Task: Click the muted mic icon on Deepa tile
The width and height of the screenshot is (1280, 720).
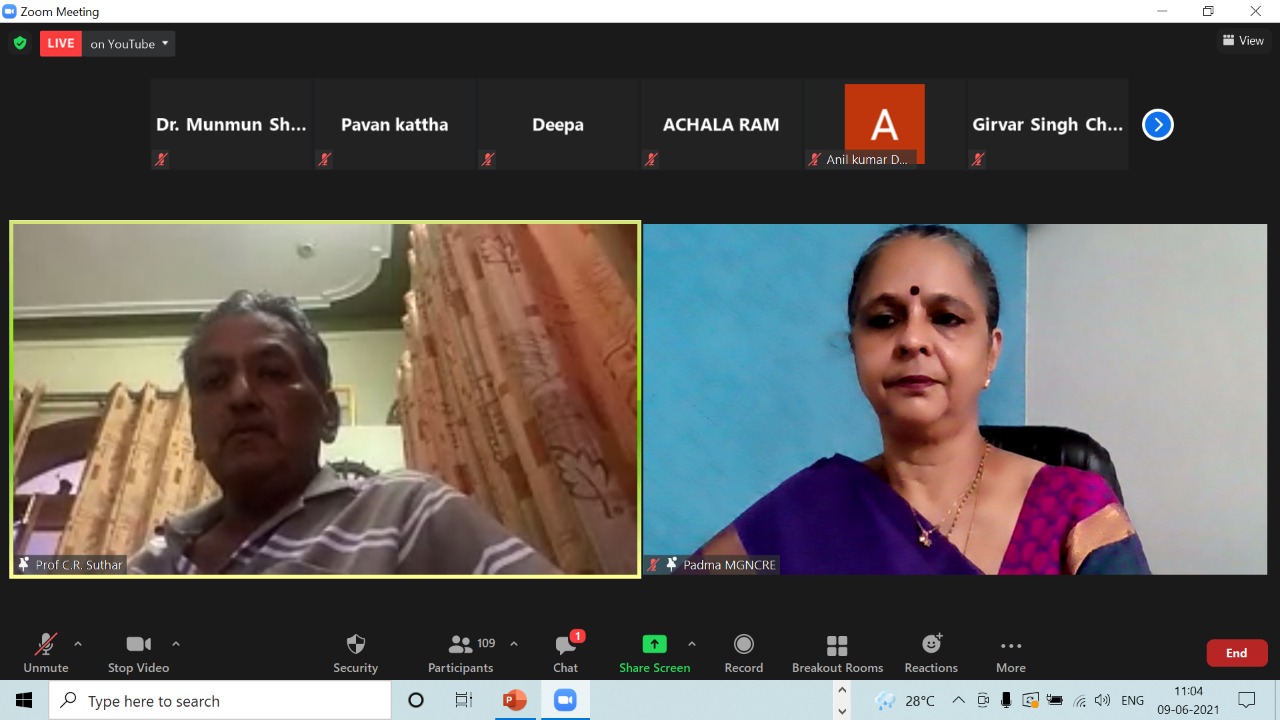Action: tap(488, 159)
